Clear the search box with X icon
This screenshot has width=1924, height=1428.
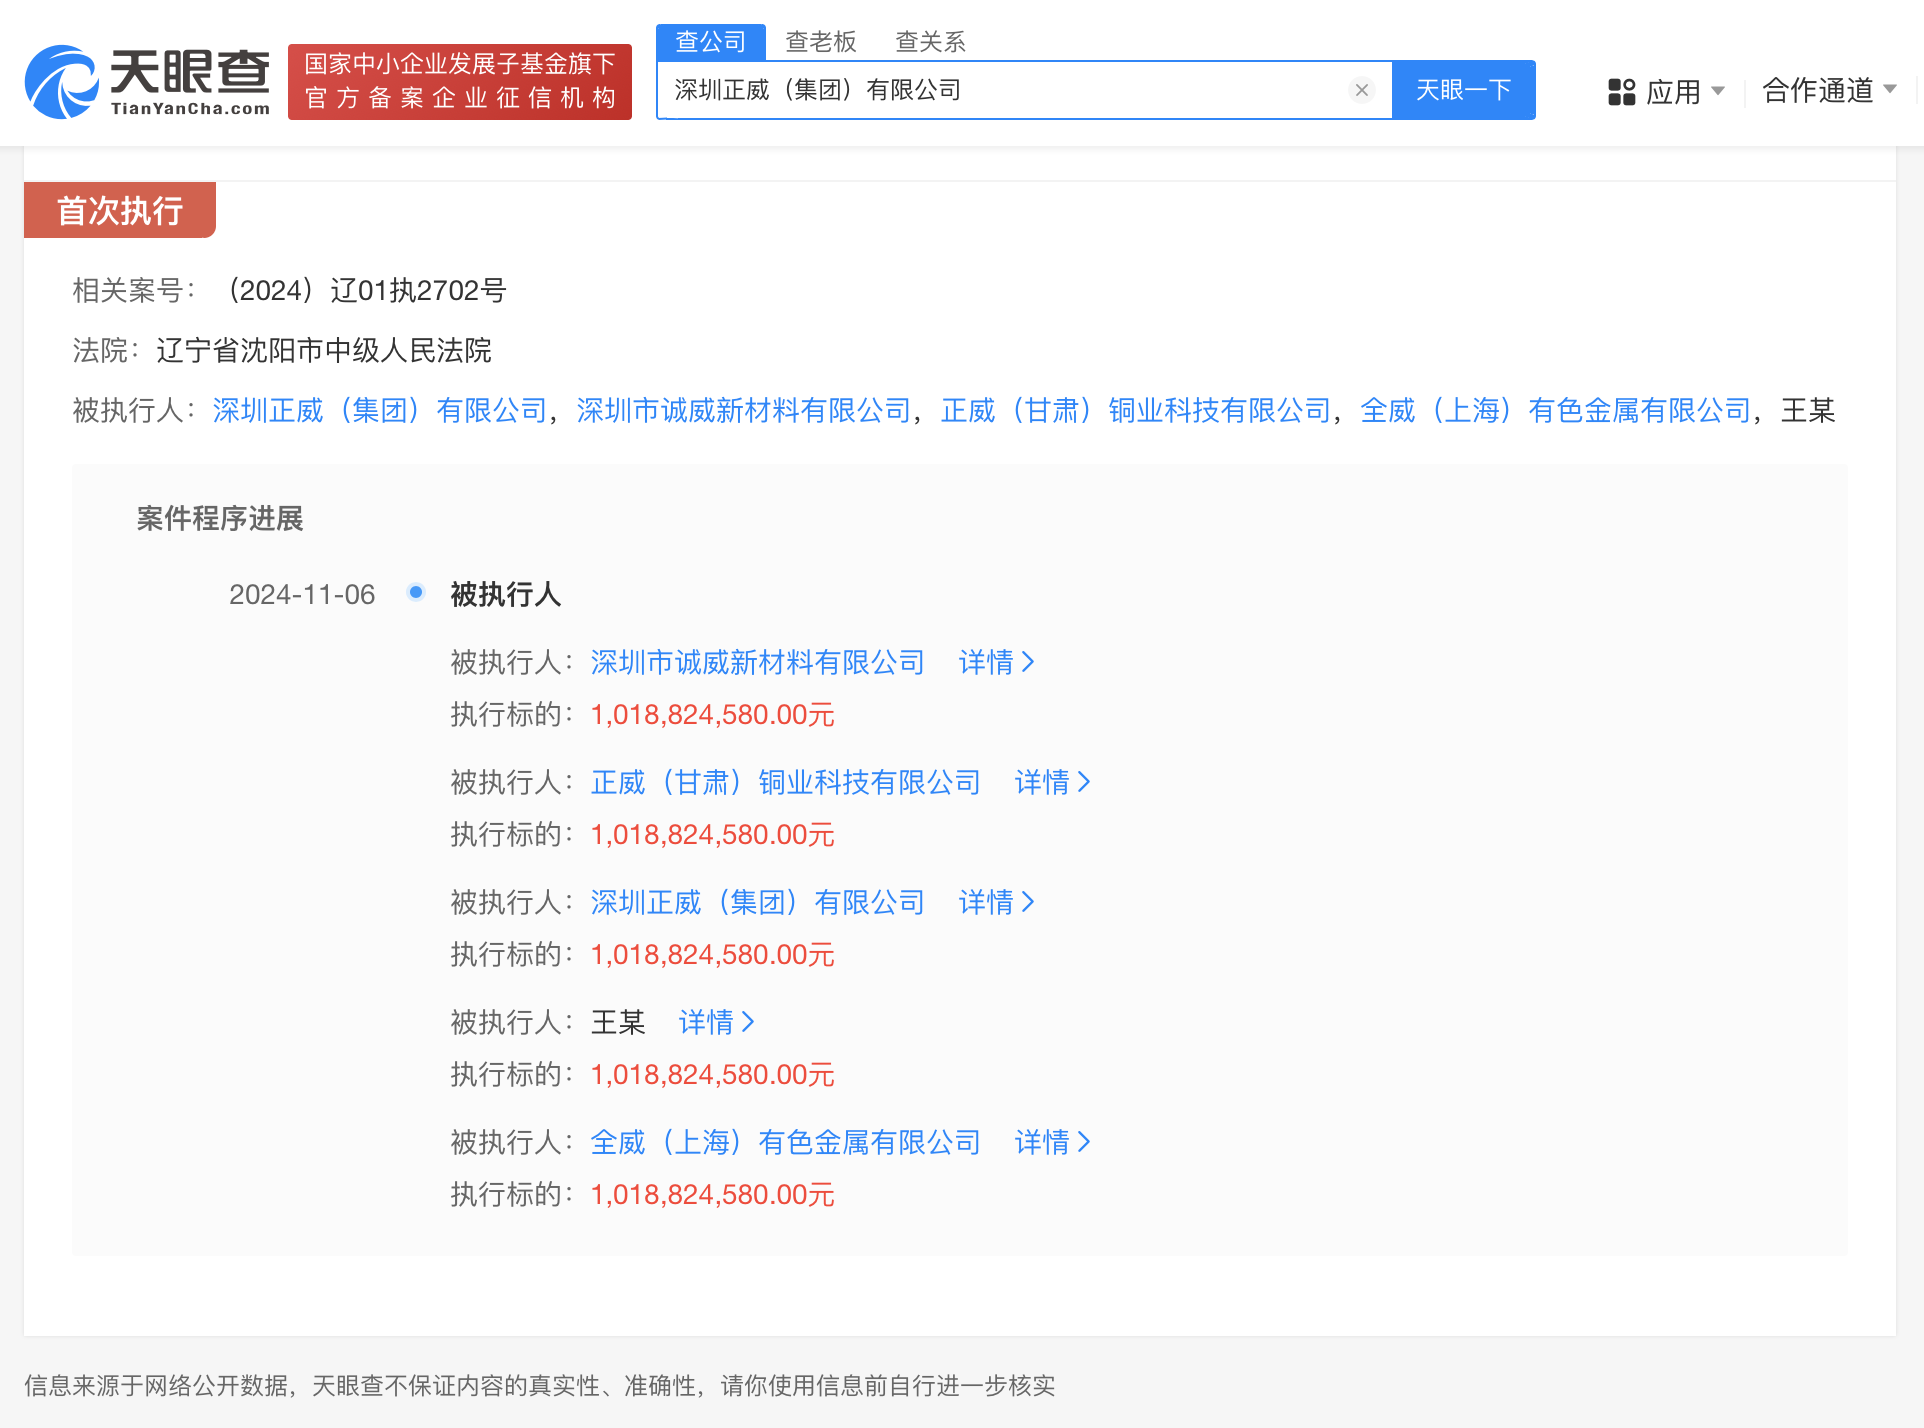click(x=1361, y=90)
